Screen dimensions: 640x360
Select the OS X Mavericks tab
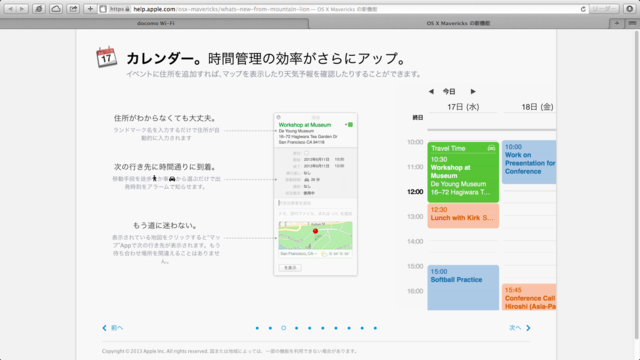point(458,23)
